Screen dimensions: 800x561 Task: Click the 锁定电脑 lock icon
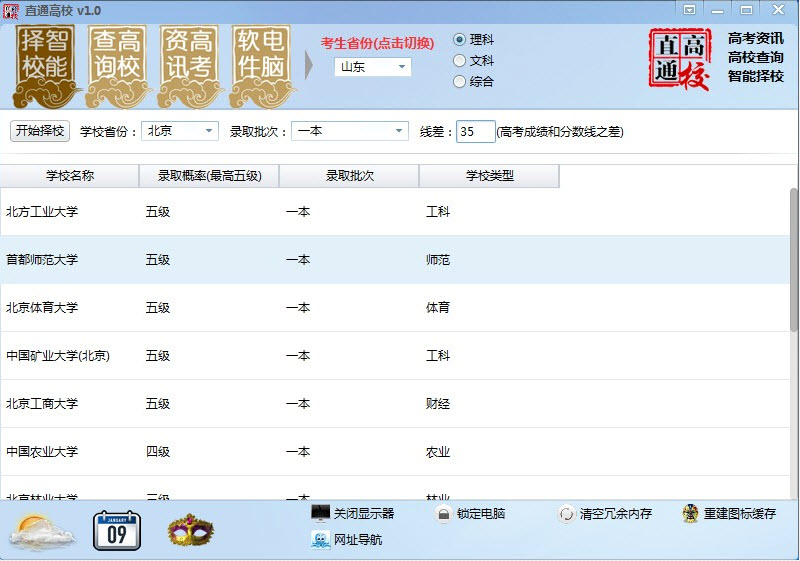pyautogui.click(x=443, y=514)
